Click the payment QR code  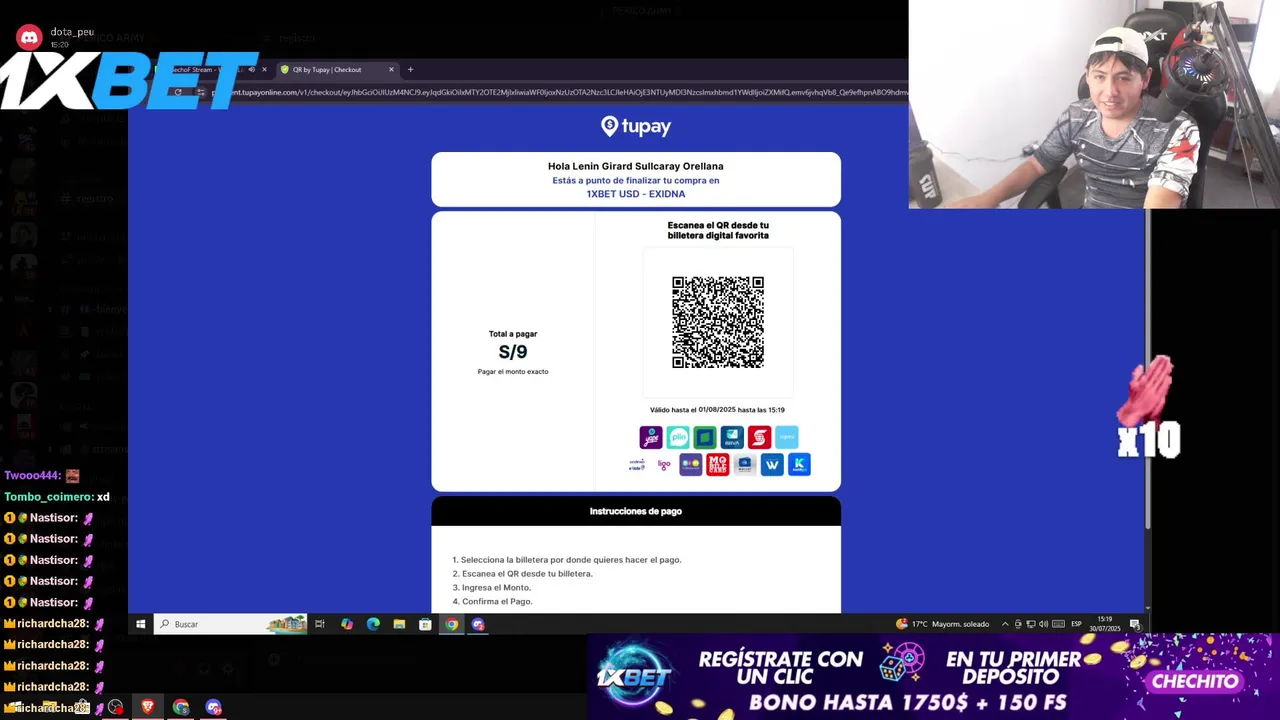click(x=718, y=322)
